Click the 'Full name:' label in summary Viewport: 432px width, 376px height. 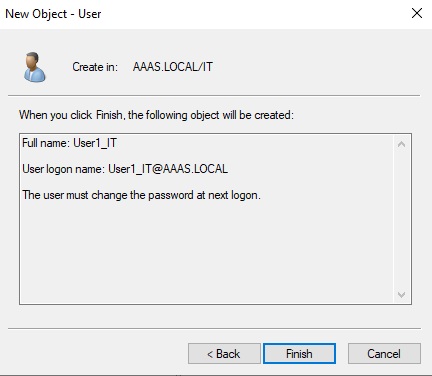[46, 143]
